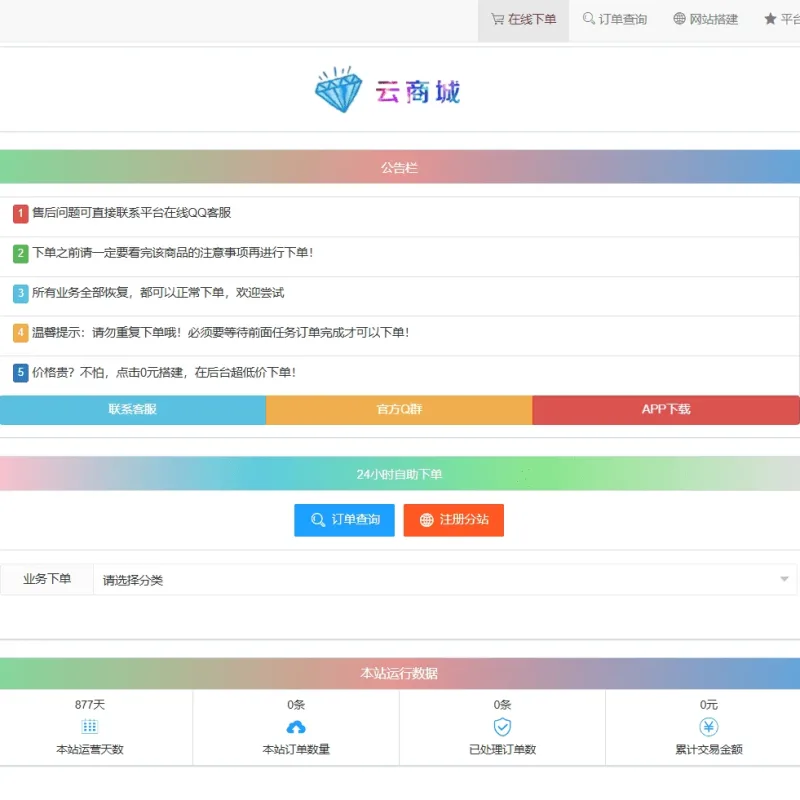Click the magnifier icon beside 订单查询 in navigation
This screenshot has width=800, height=800.
588,19
